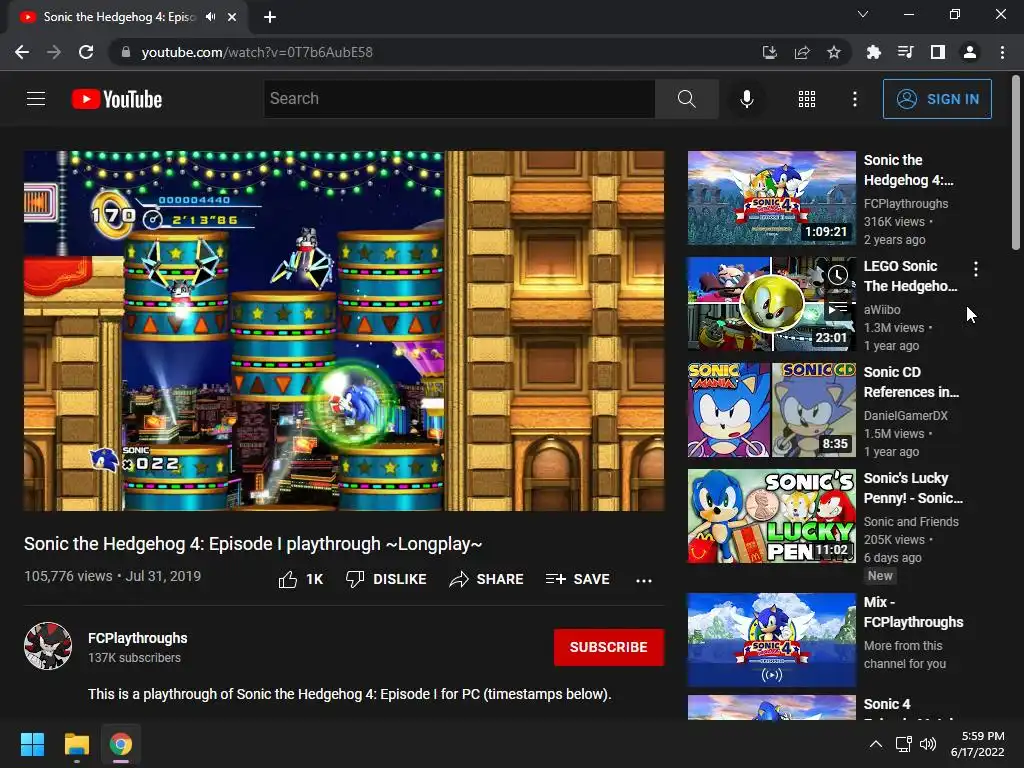The width and height of the screenshot is (1024, 768).
Task: Click the page vertical scrollbar
Action: (x=1016, y=162)
